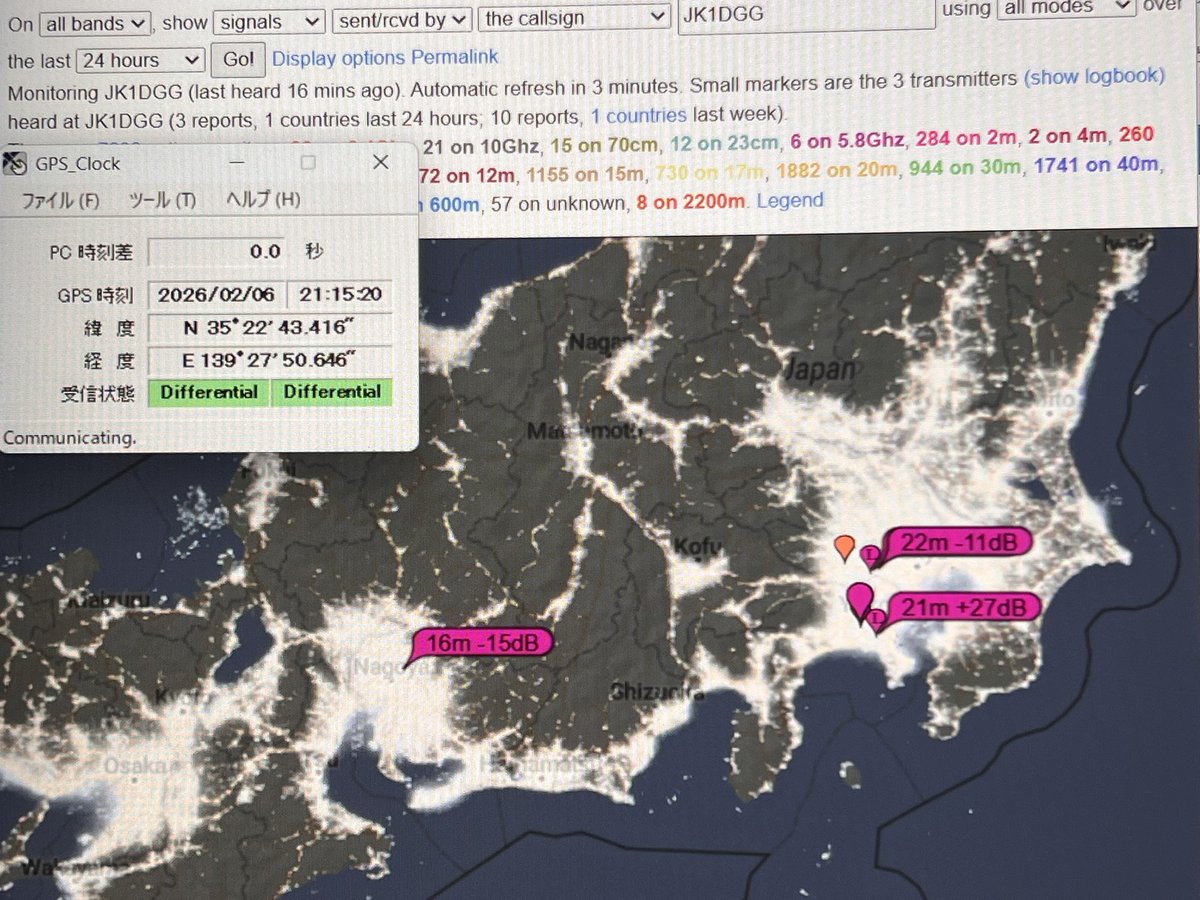1200x900 pixels.
Task: Click the GPS time 21:15:20 field
Action: click(x=340, y=295)
